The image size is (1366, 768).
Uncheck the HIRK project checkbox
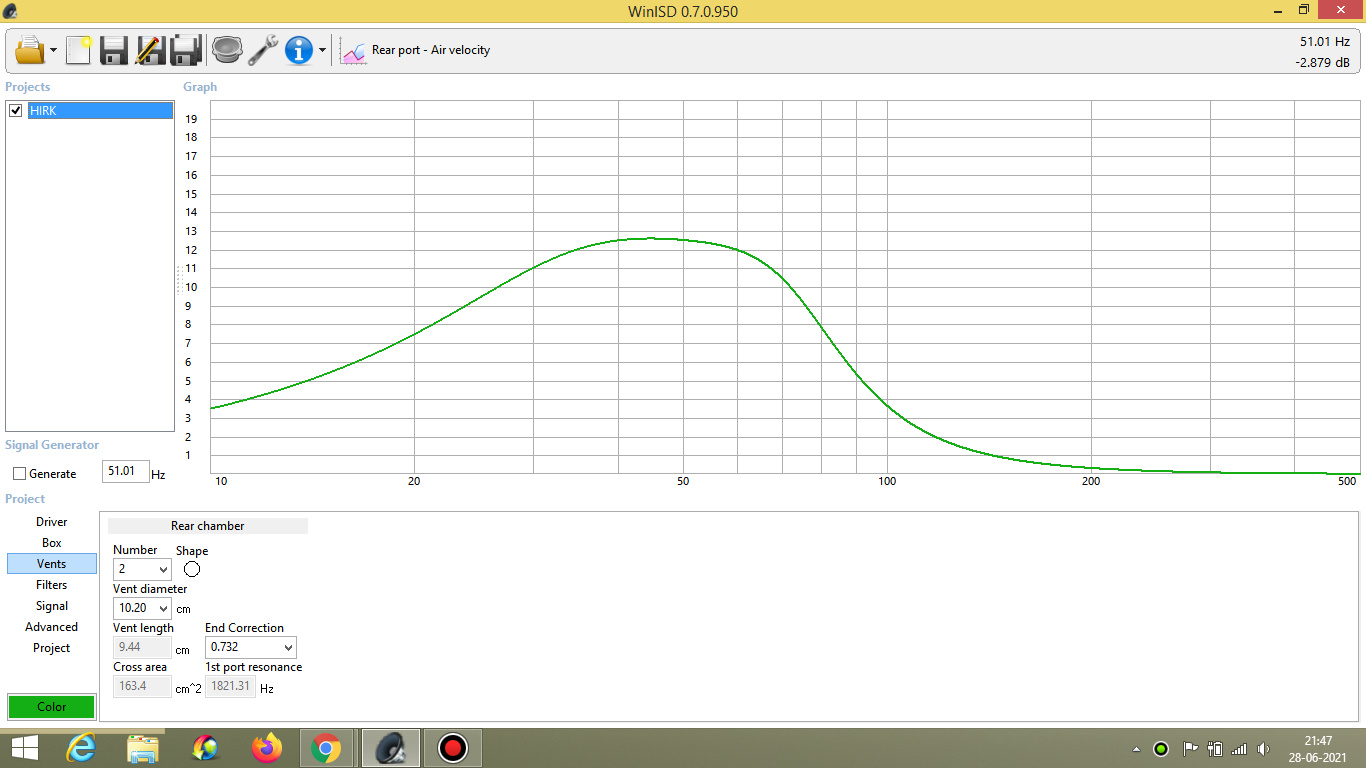[x=16, y=111]
